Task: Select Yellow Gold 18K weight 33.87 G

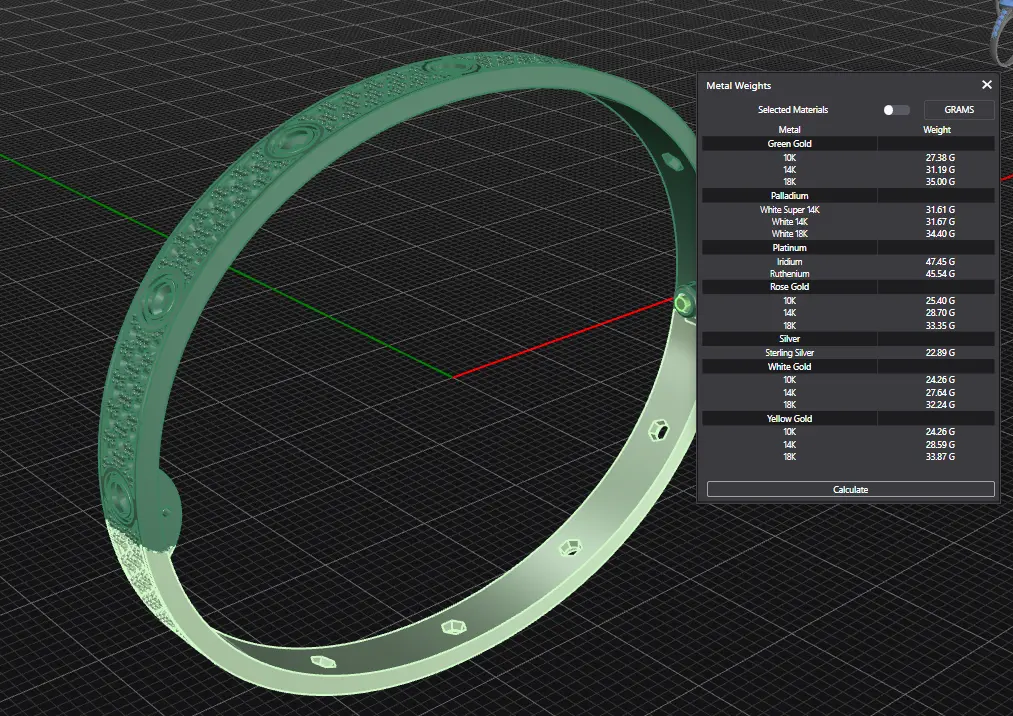Action: point(940,457)
